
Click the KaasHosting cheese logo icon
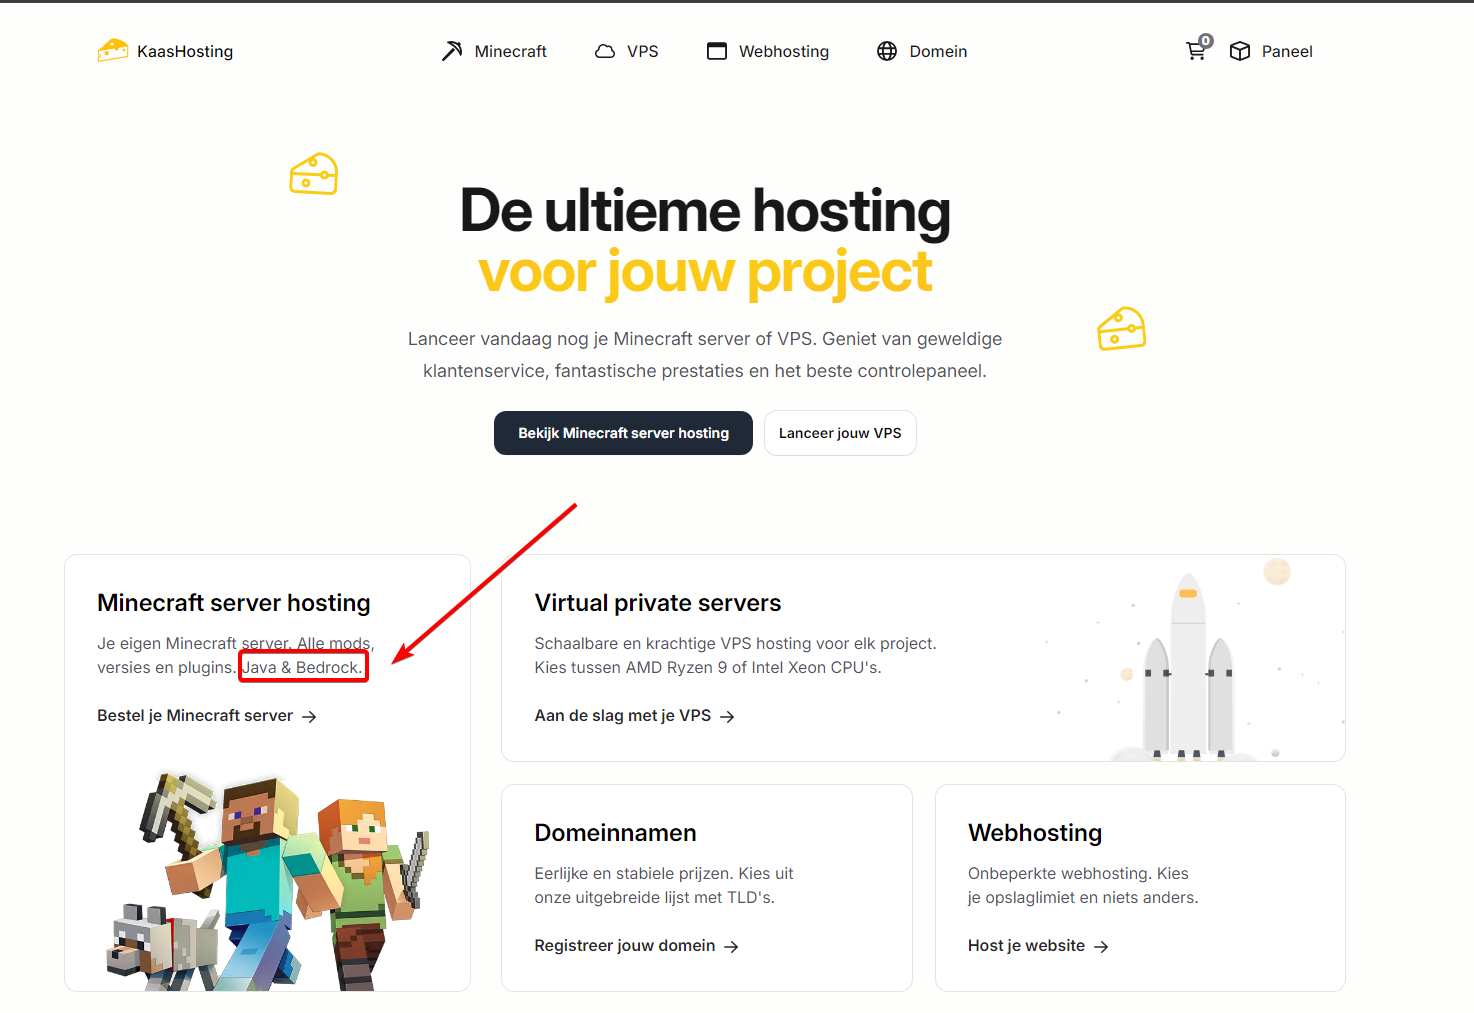(x=113, y=51)
